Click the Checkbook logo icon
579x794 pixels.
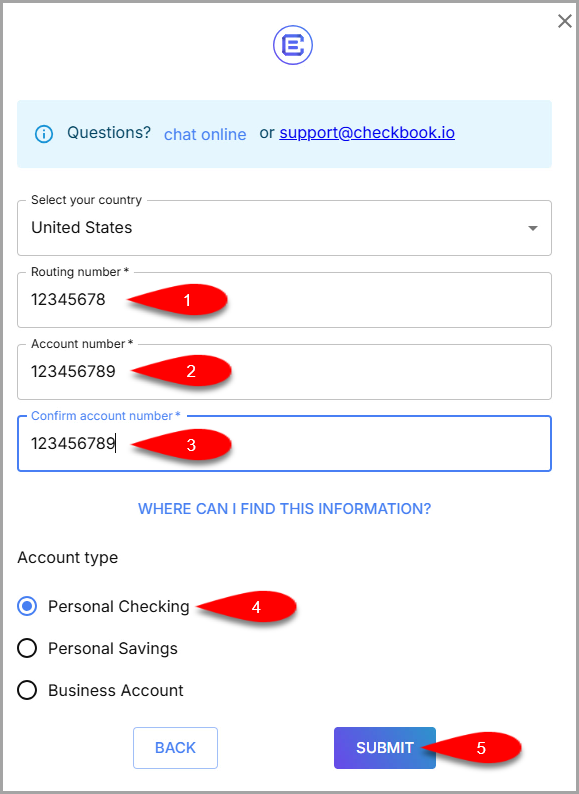click(x=293, y=45)
